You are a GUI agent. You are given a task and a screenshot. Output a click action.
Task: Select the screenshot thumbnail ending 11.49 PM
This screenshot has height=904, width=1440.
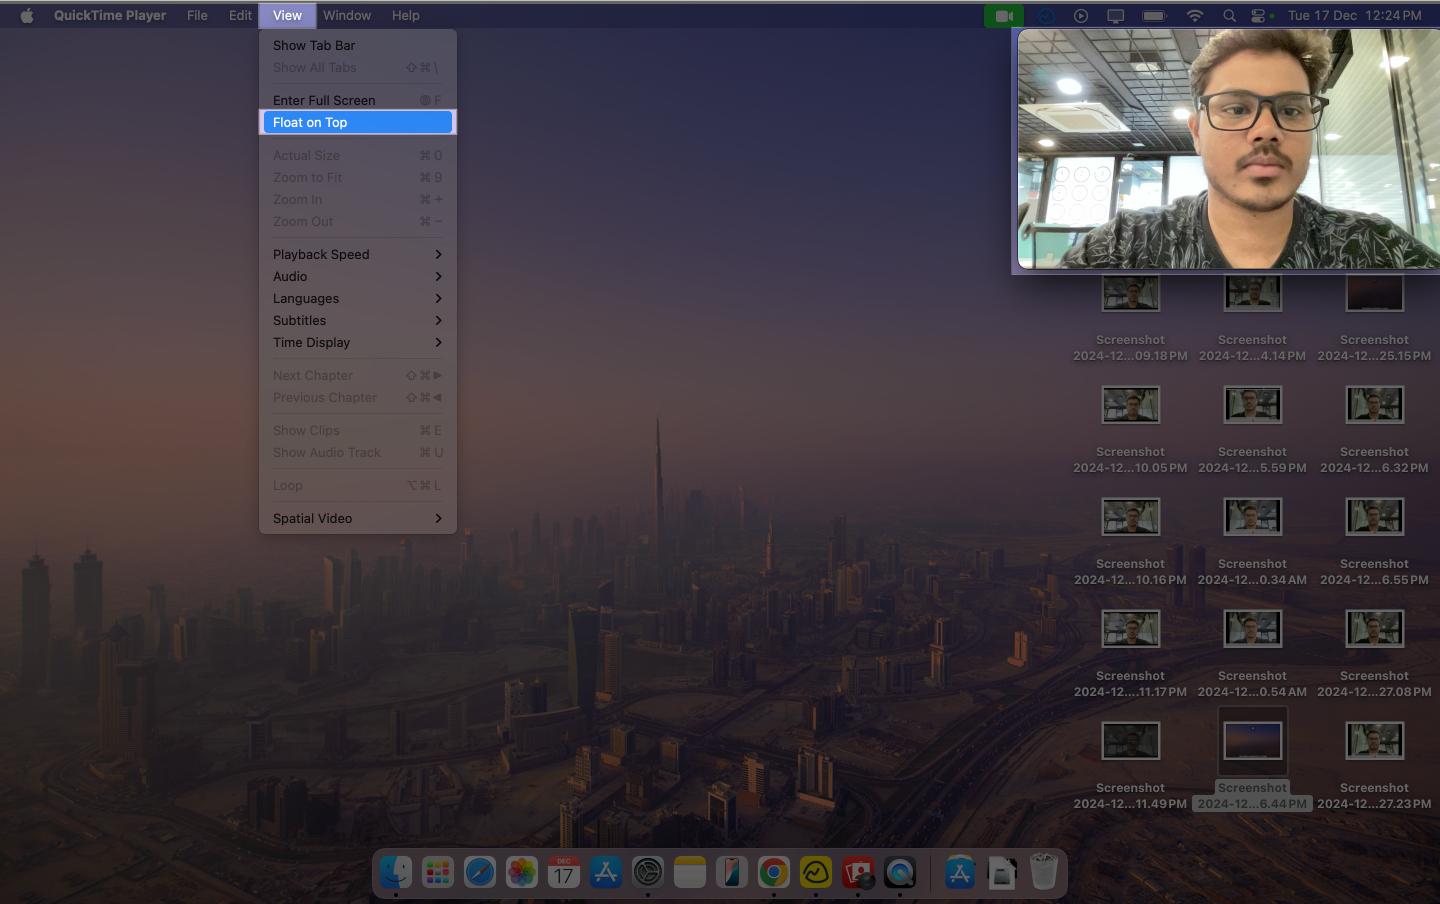click(x=1131, y=742)
